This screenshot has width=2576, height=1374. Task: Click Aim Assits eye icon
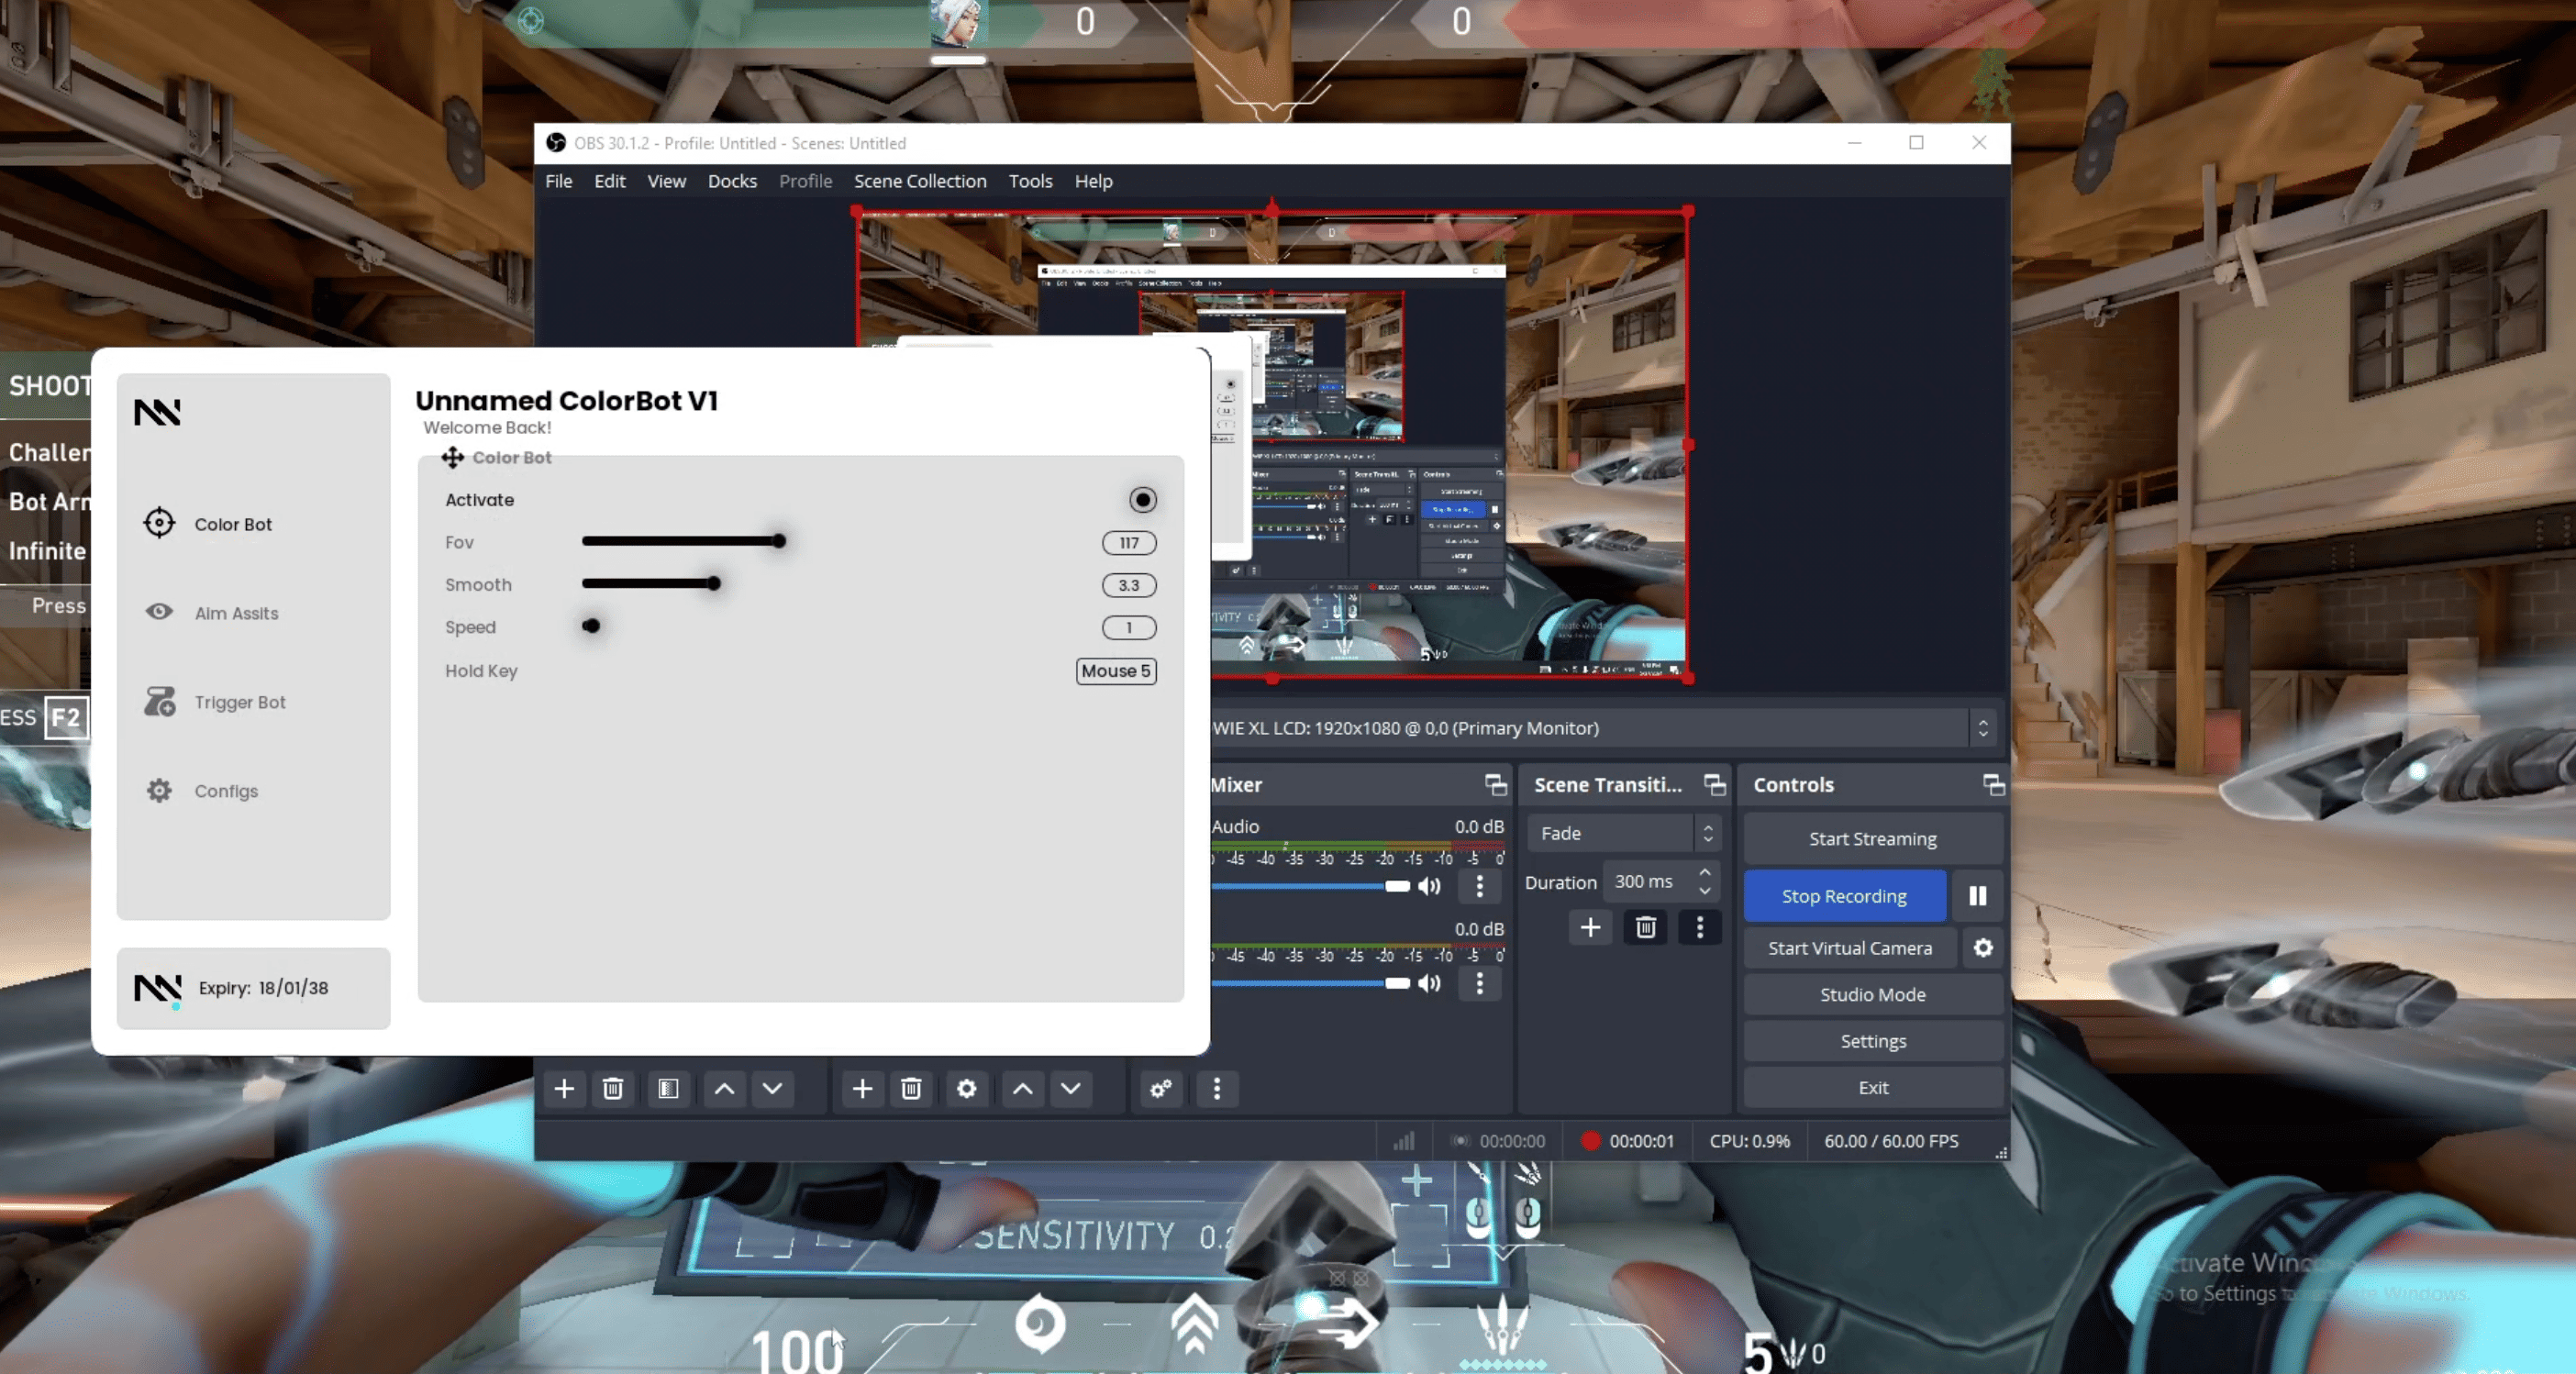[159, 612]
